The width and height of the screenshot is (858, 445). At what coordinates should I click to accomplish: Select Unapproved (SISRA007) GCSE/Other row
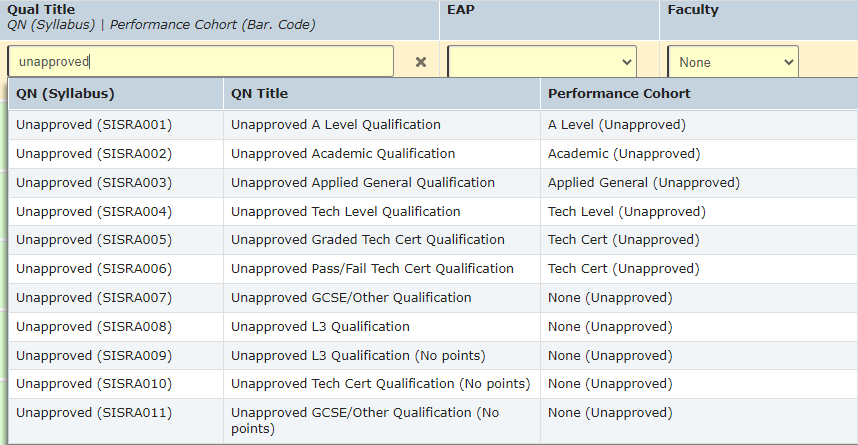[x=94, y=298]
